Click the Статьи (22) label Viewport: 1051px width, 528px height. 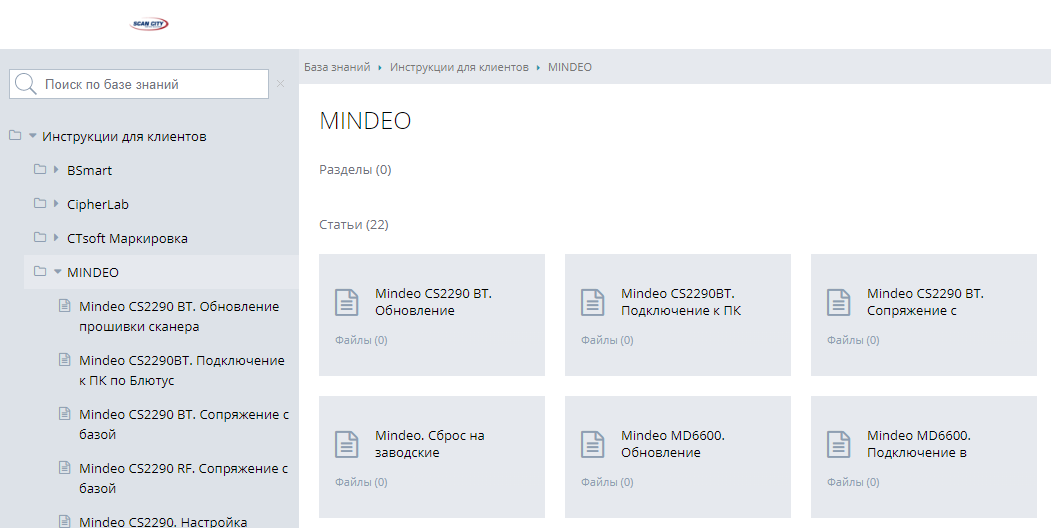(354, 224)
